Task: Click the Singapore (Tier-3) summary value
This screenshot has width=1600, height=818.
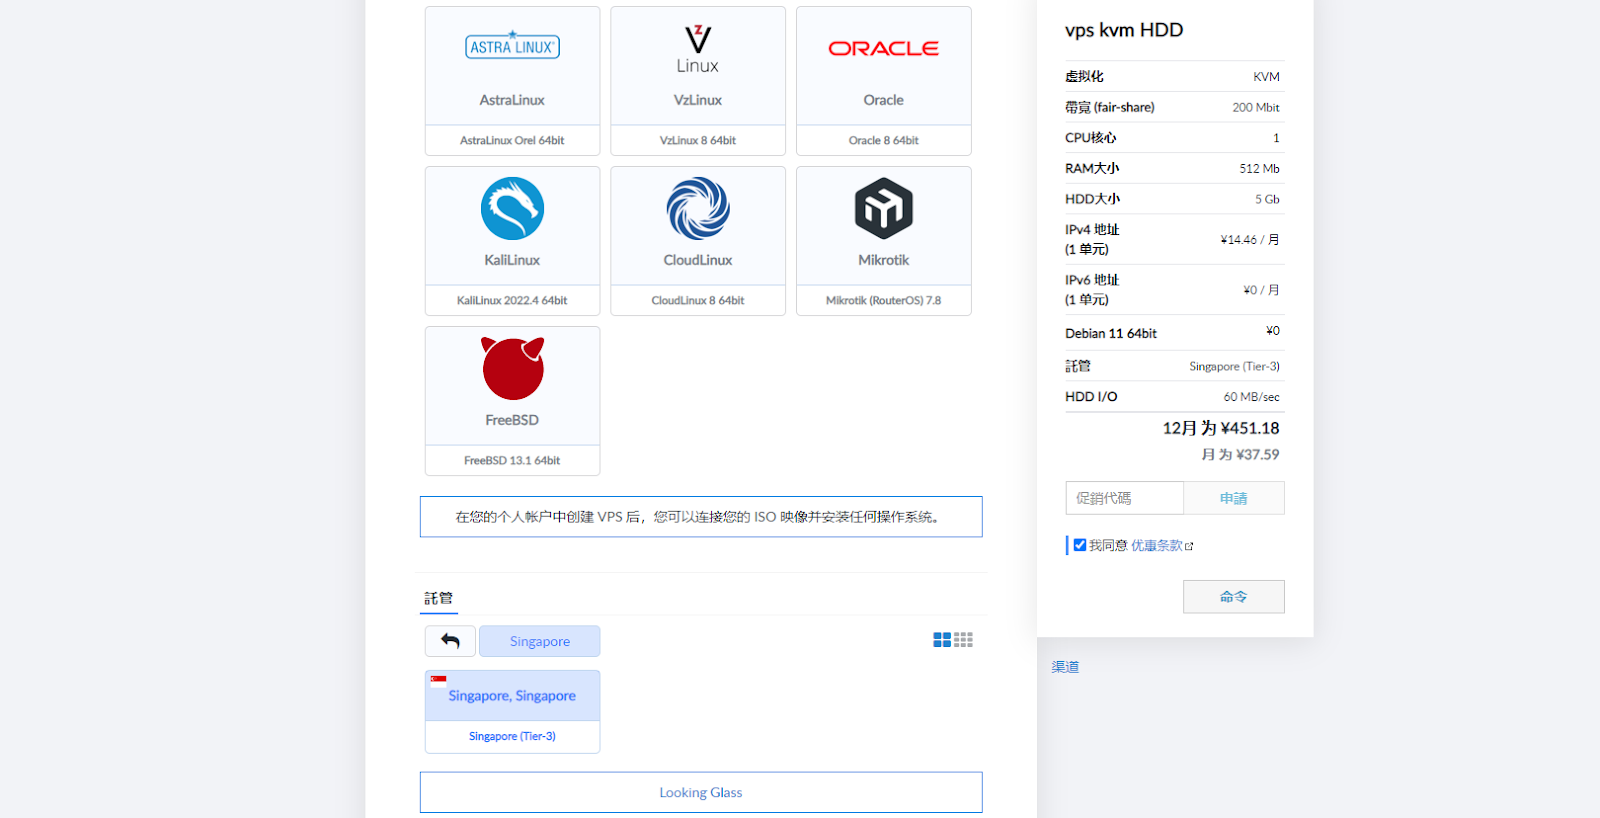Action: (1235, 367)
